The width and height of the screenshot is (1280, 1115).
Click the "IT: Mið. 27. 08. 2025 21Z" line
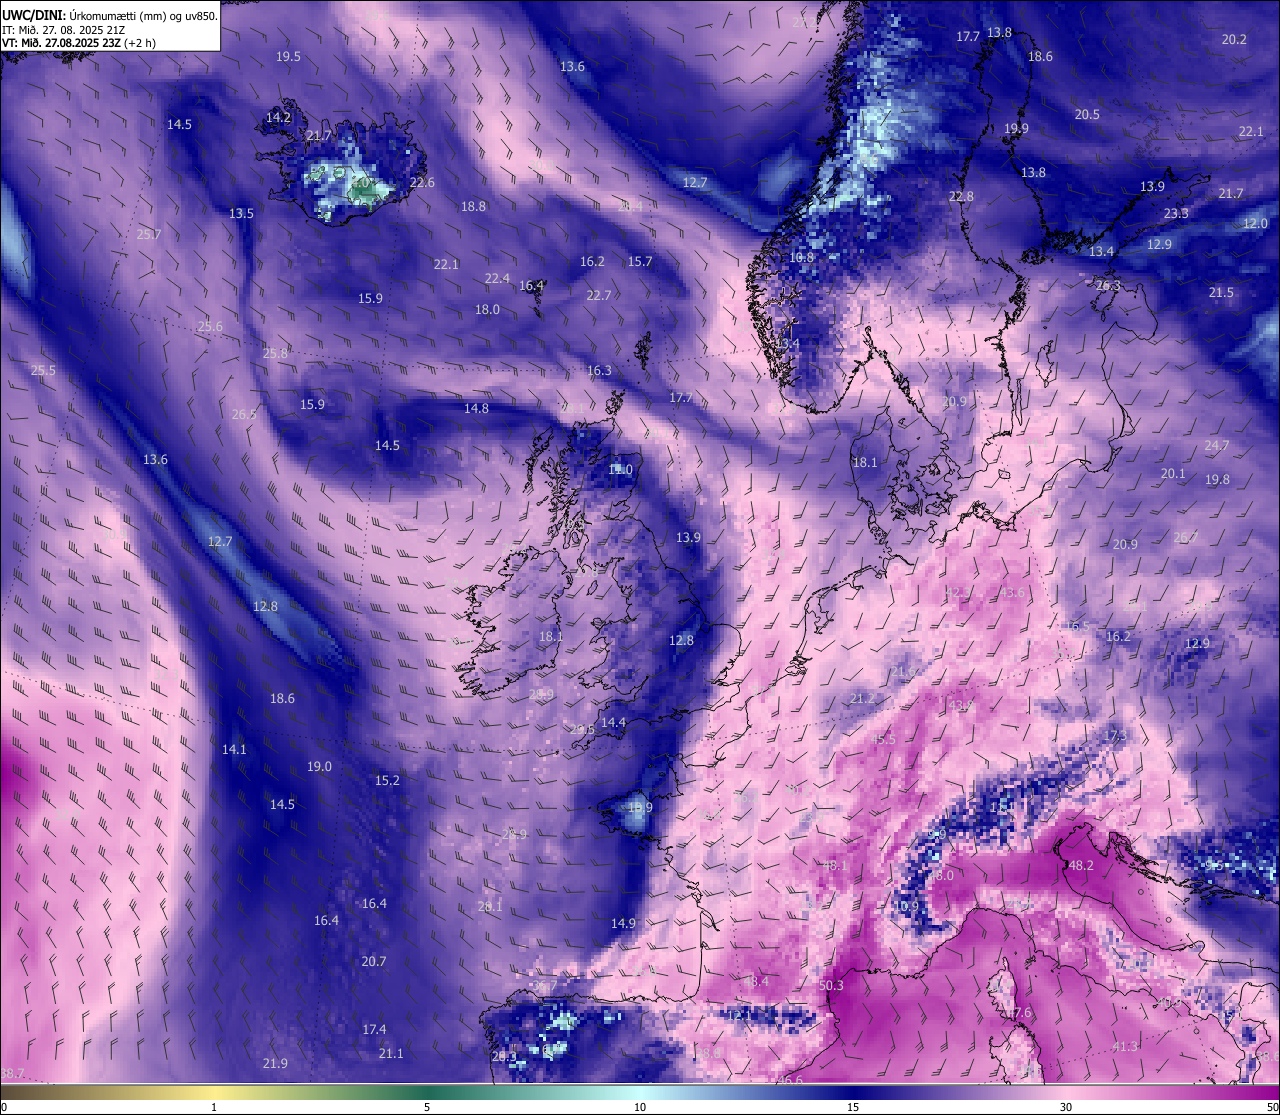pyautogui.click(x=64, y=30)
